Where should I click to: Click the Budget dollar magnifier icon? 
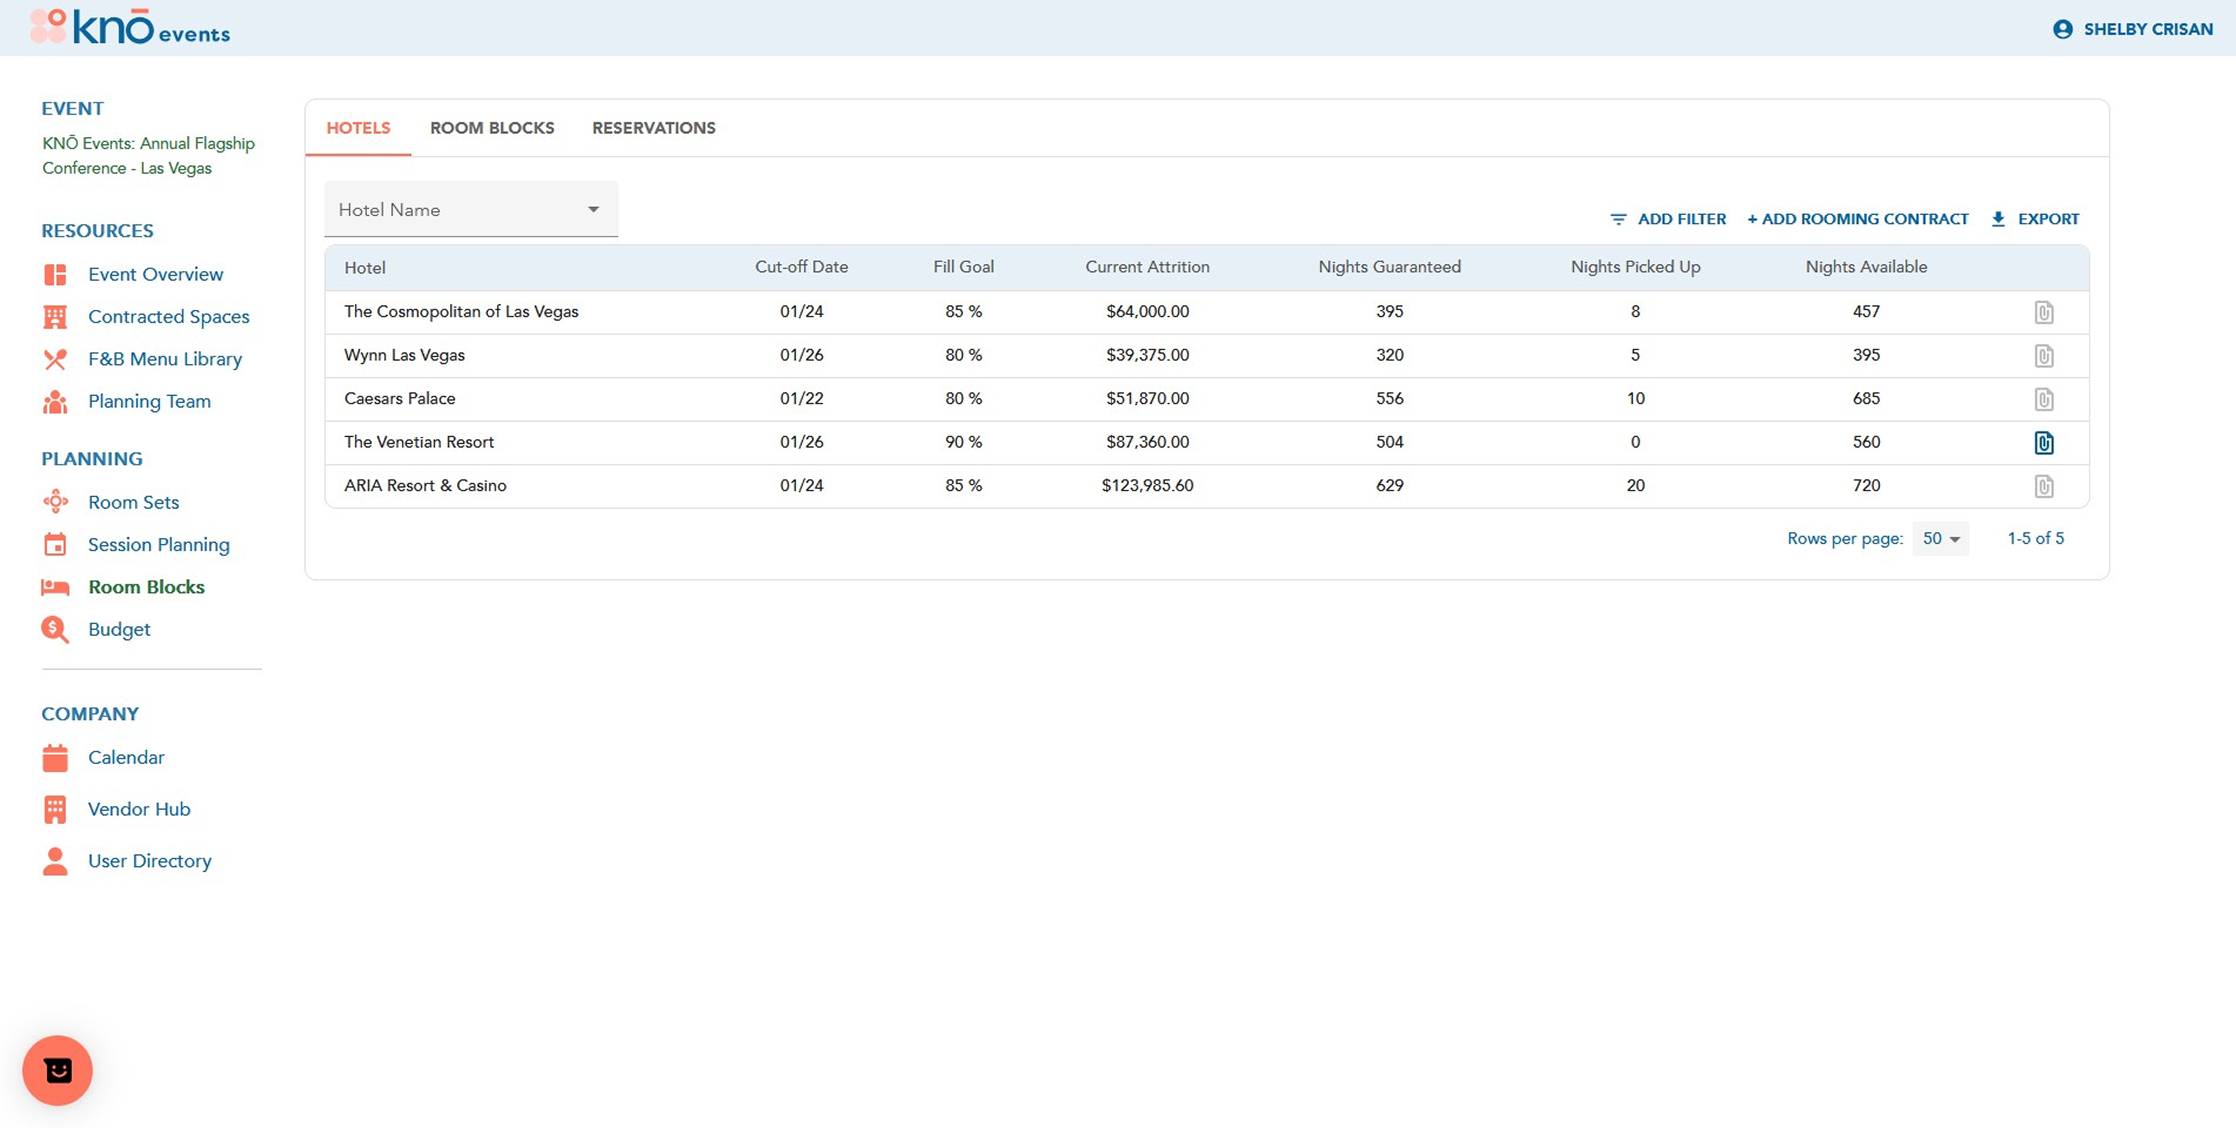tap(55, 629)
